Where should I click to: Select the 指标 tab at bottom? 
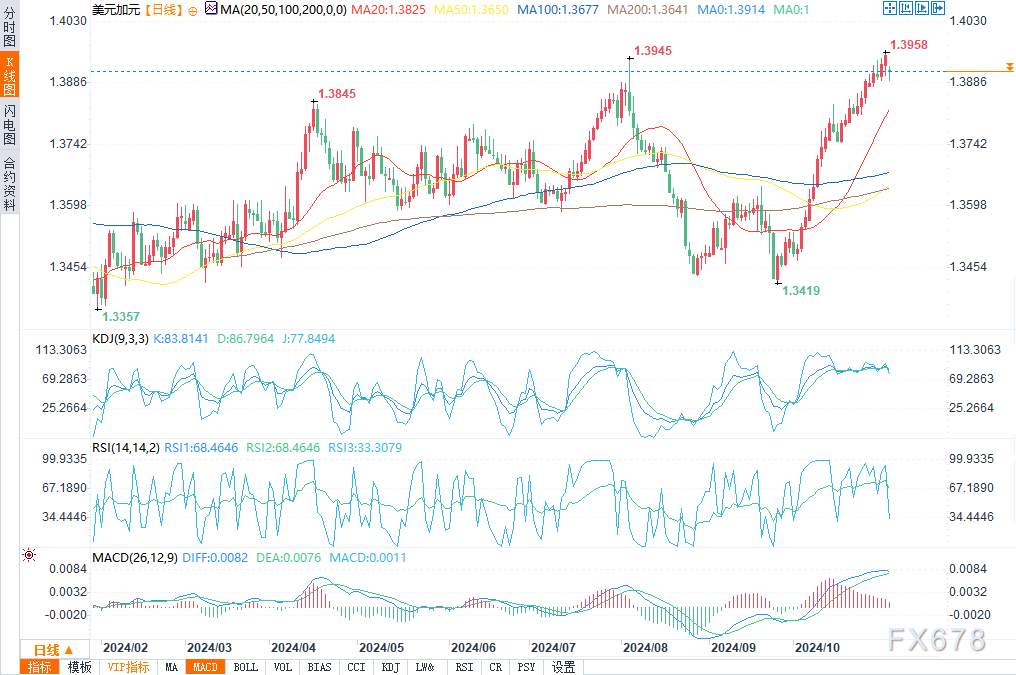(x=41, y=667)
